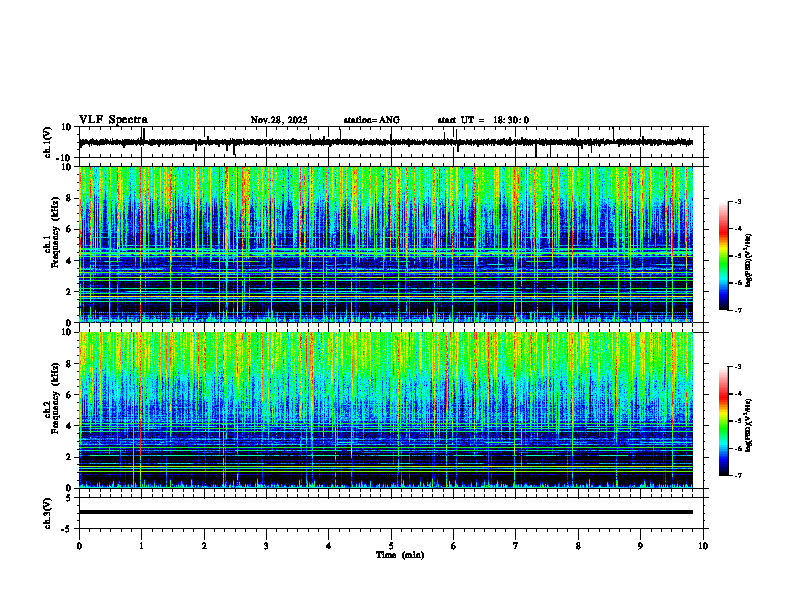Click the "ch.1(V)" waveform axis label

point(47,142)
